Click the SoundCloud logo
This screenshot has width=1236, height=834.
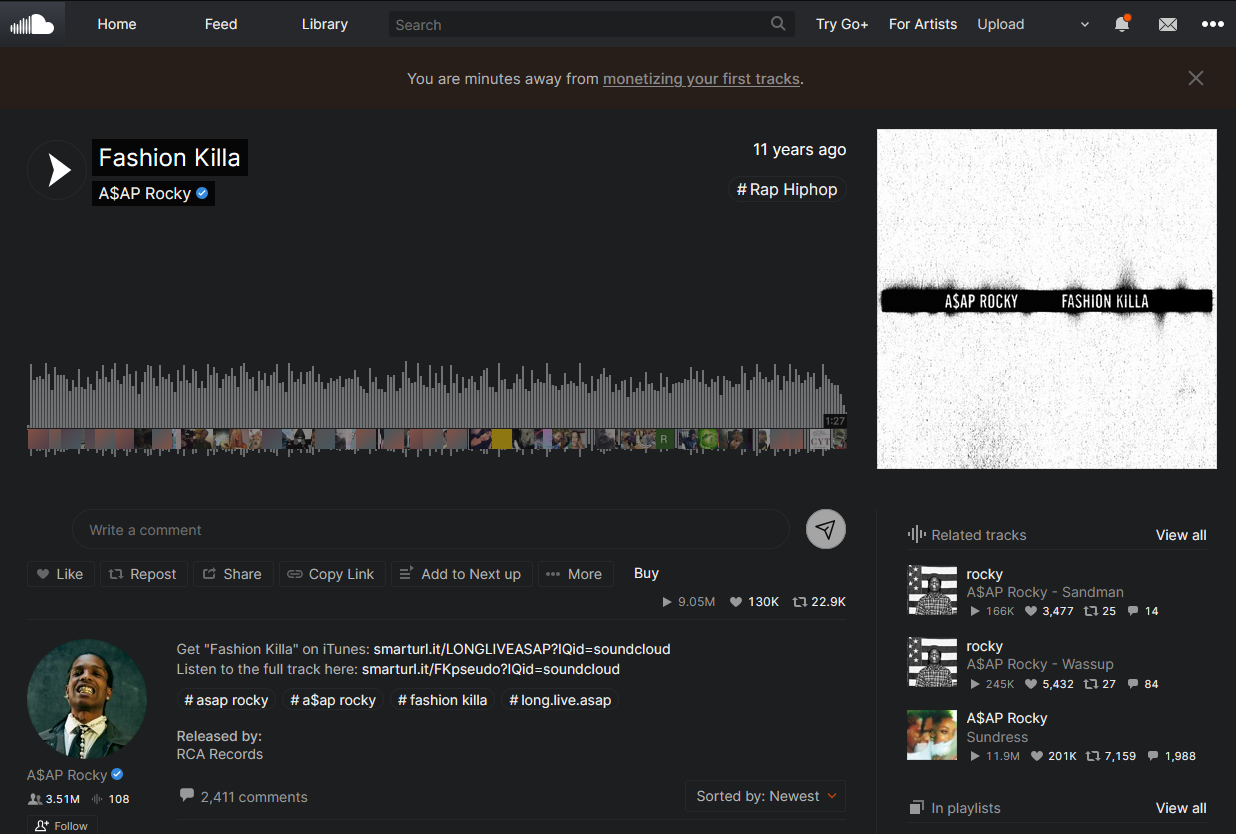click(32, 24)
